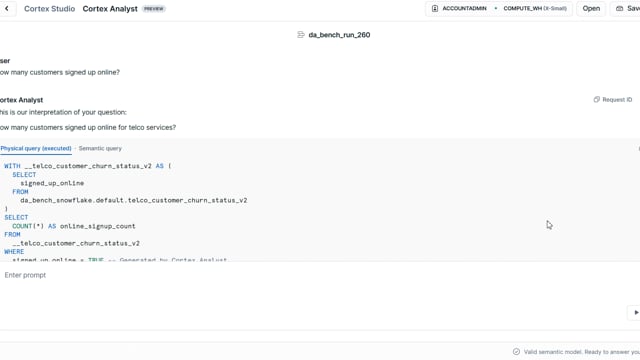Viewport: 640px width, 360px height.
Task: Click the back arrow icon
Action: 7,9
